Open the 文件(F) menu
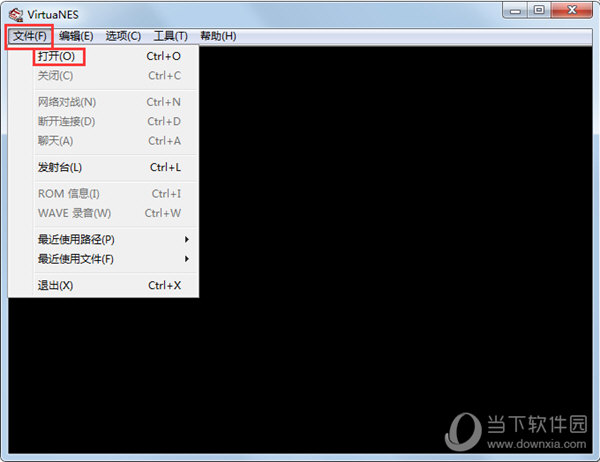 pos(29,36)
